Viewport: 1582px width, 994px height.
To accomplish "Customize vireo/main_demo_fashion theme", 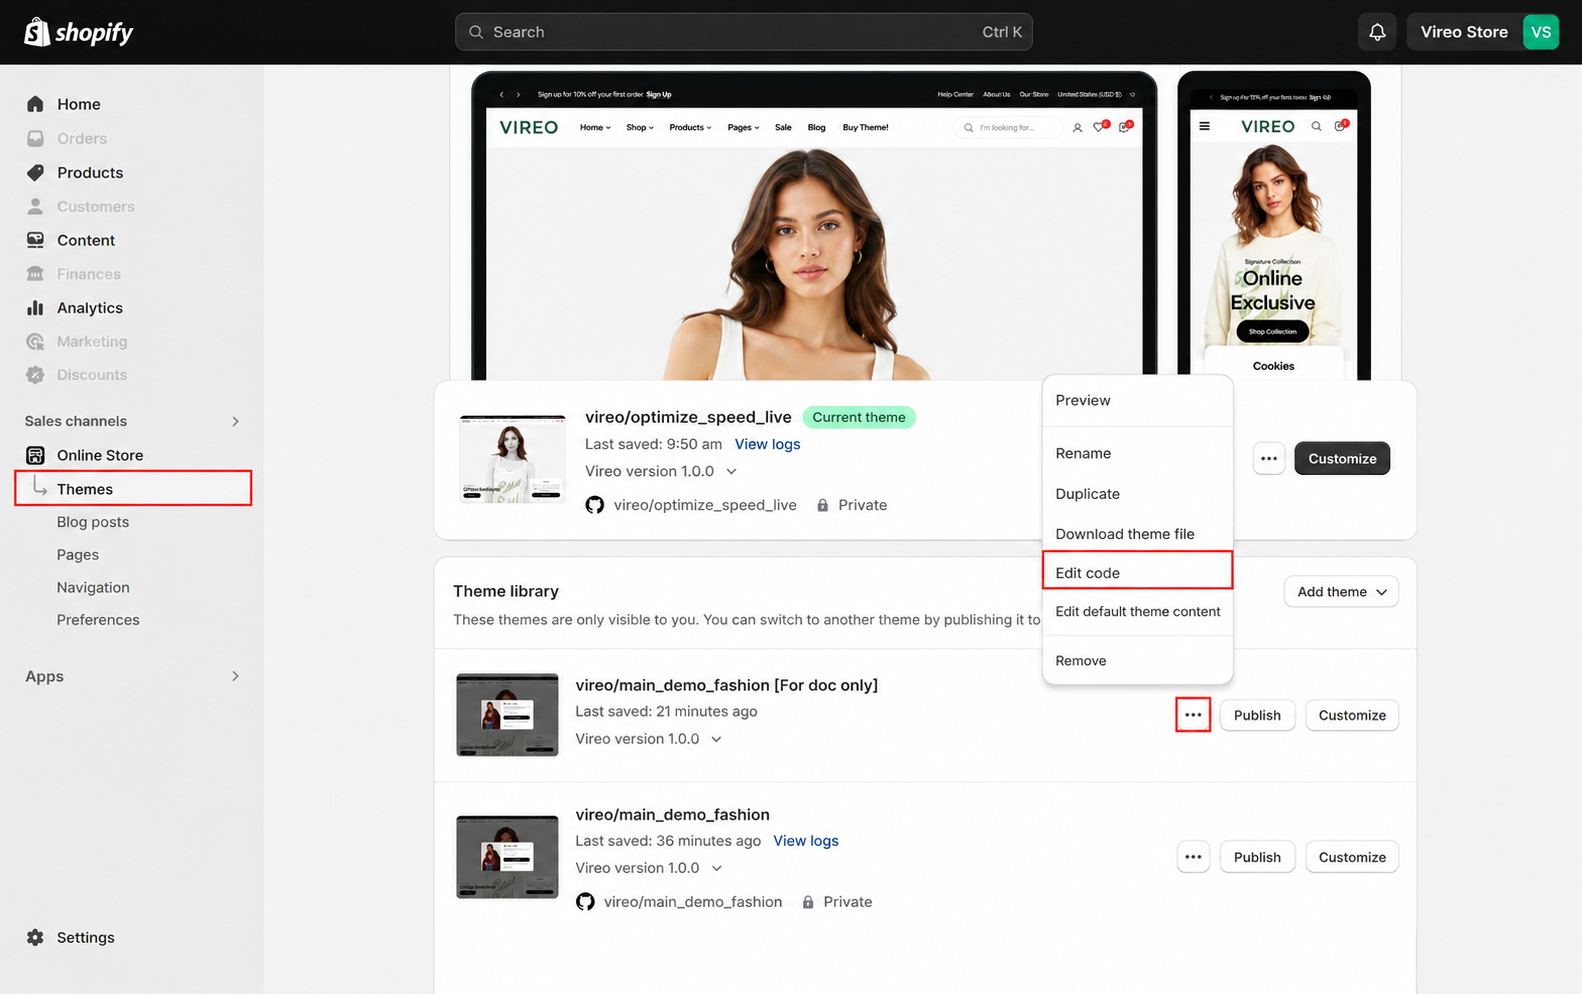I will [x=1352, y=857].
